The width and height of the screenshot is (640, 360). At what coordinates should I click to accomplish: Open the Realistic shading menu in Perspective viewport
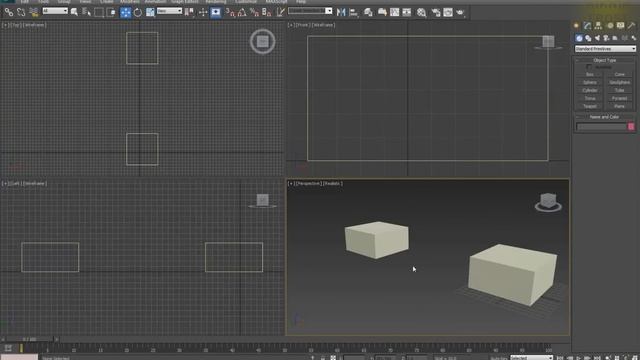pos(333,184)
